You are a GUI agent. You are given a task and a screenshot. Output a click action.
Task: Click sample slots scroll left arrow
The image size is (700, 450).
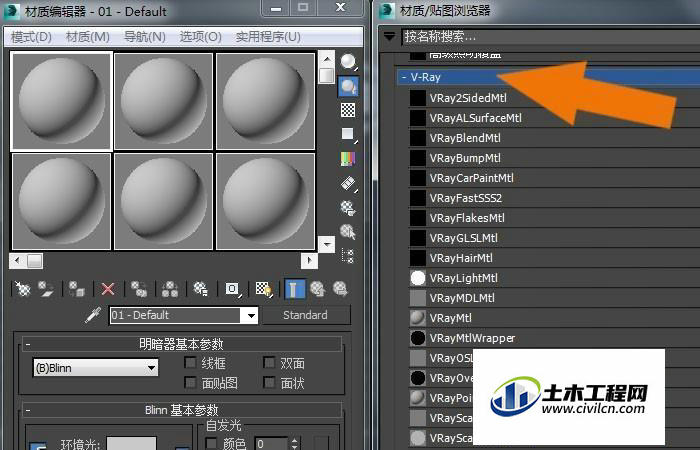tap(17, 260)
